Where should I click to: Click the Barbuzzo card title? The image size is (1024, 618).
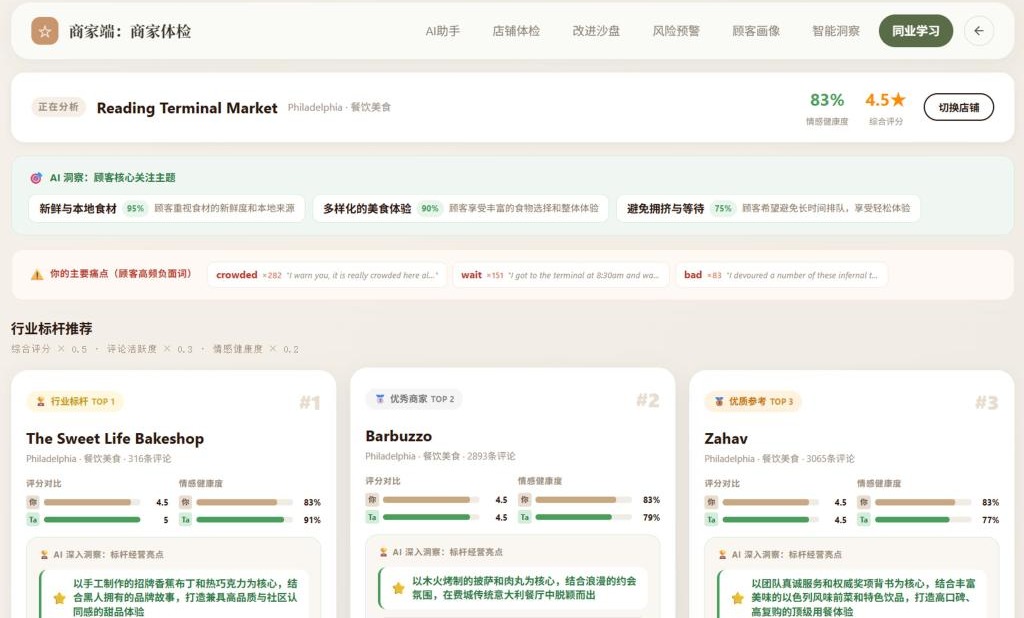click(x=398, y=436)
